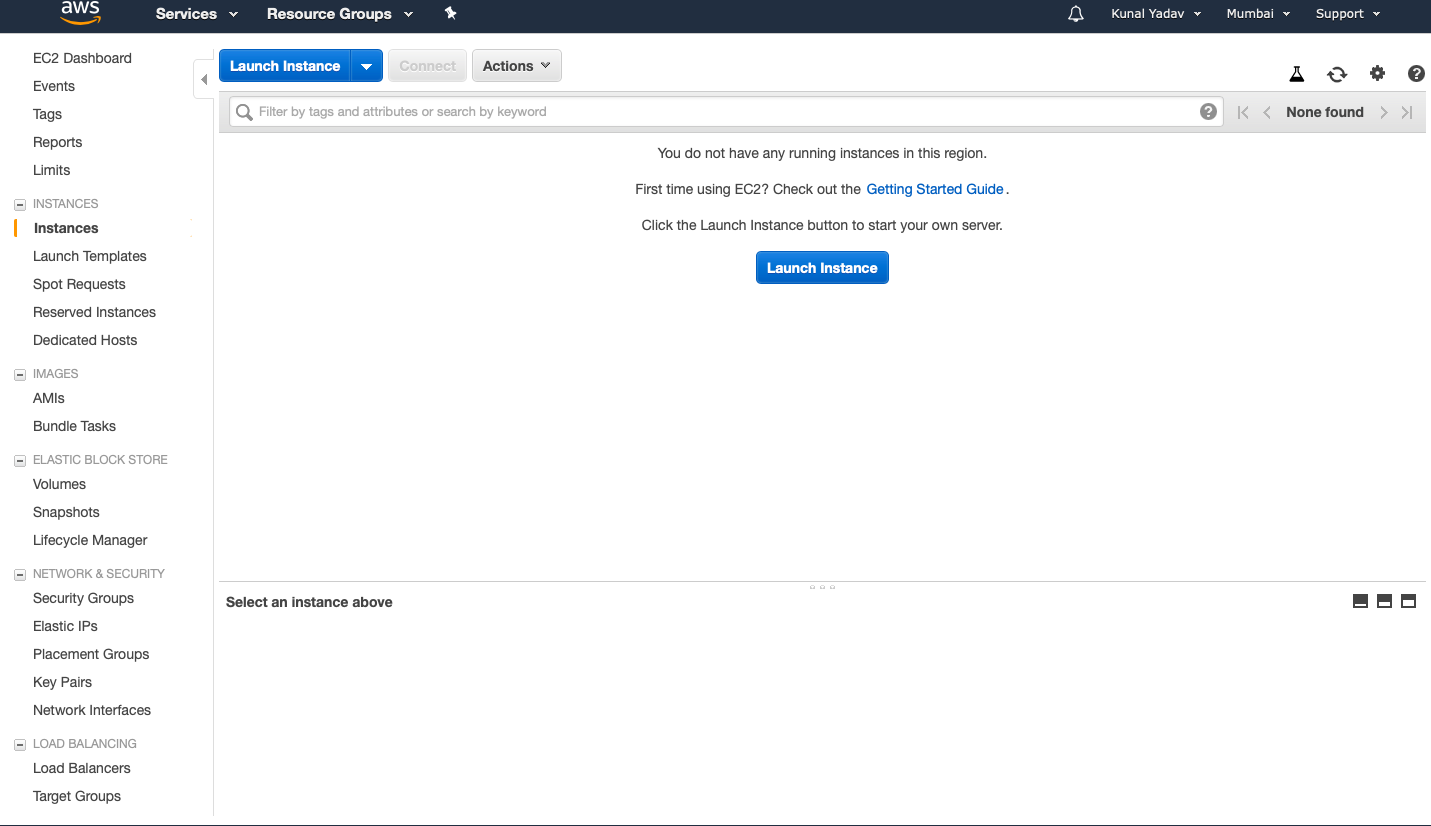Image resolution: width=1431 pixels, height=826 pixels.
Task: Open the Launch Instance dropdown arrow
Action: point(366,66)
